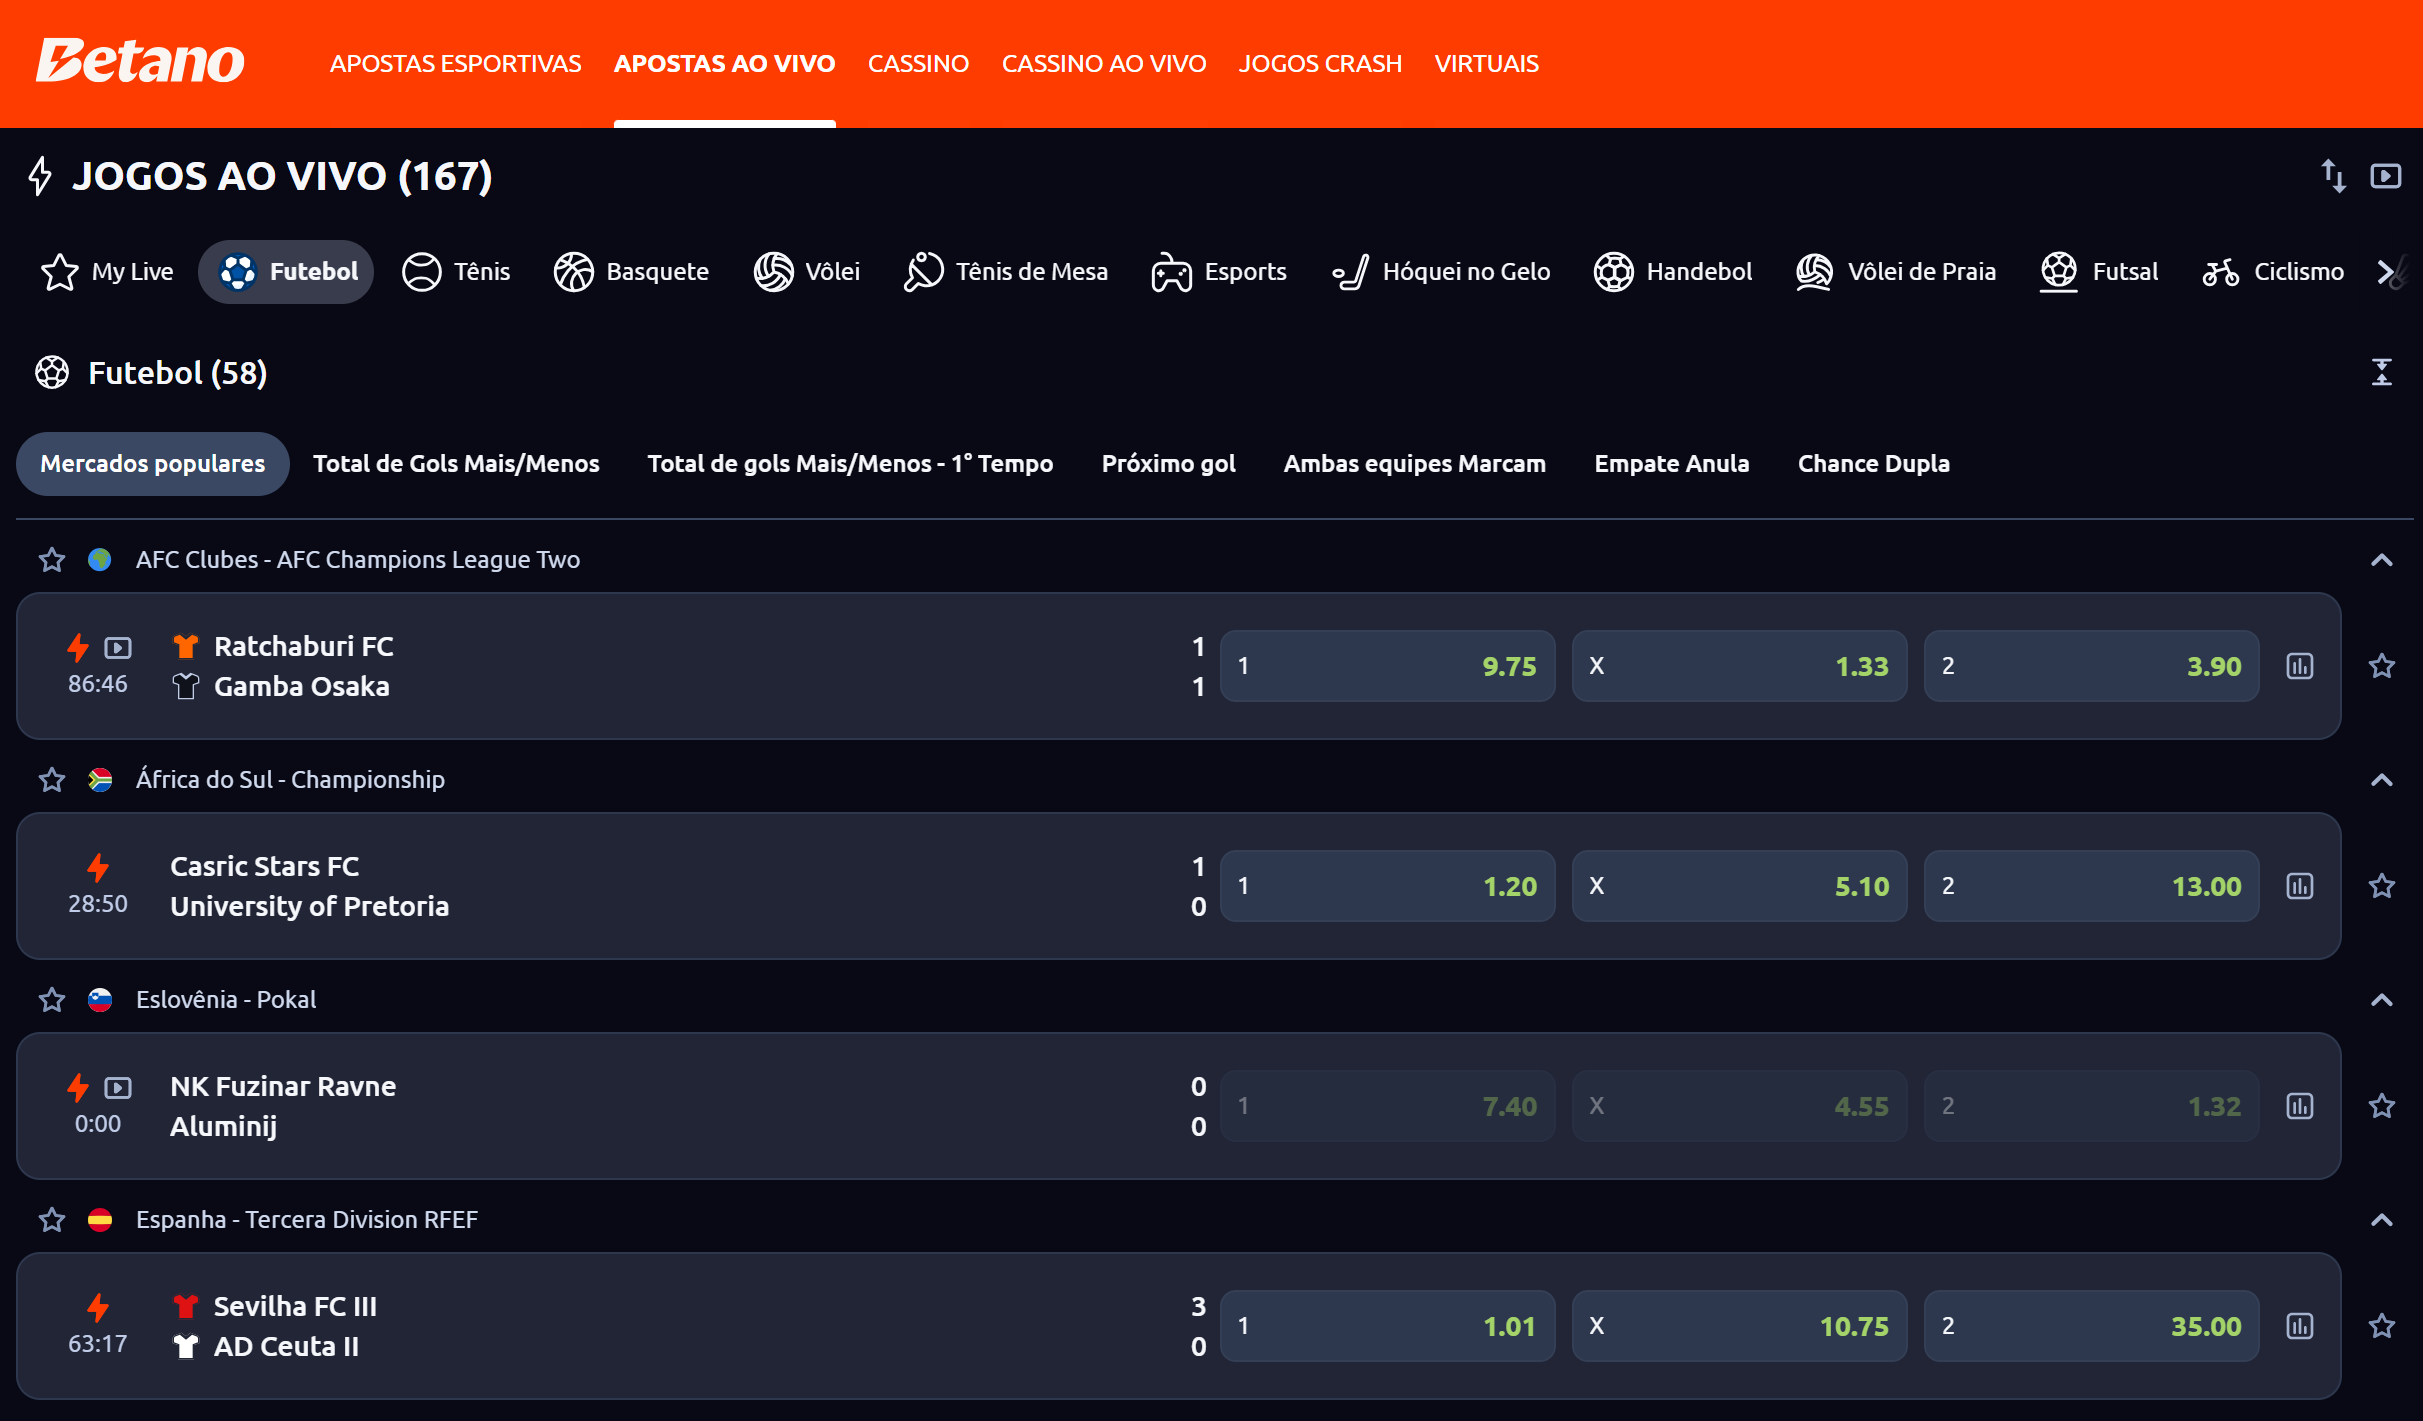The image size is (2423, 1421).
Task: Favorite the NK Fuzinar Ravne vs Aluminij match
Action: (2382, 1106)
